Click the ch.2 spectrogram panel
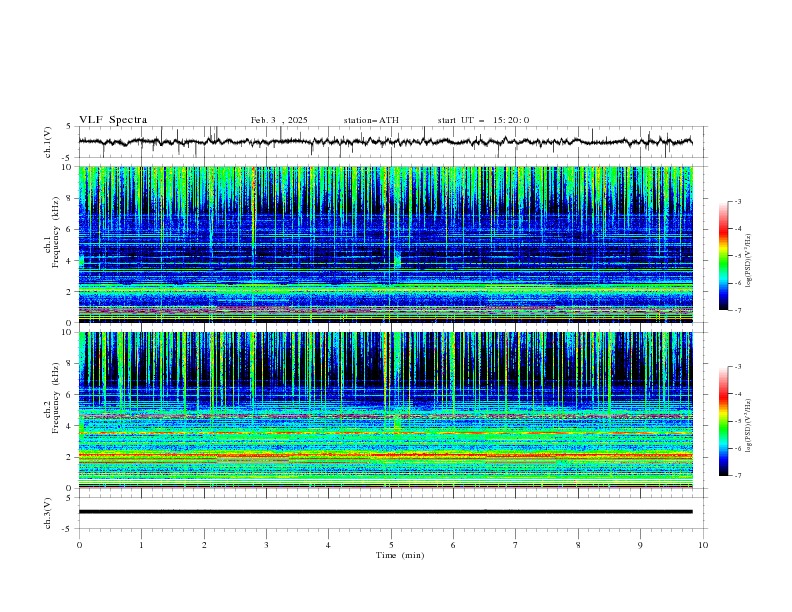This screenshot has width=792, height=612. click(386, 410)
